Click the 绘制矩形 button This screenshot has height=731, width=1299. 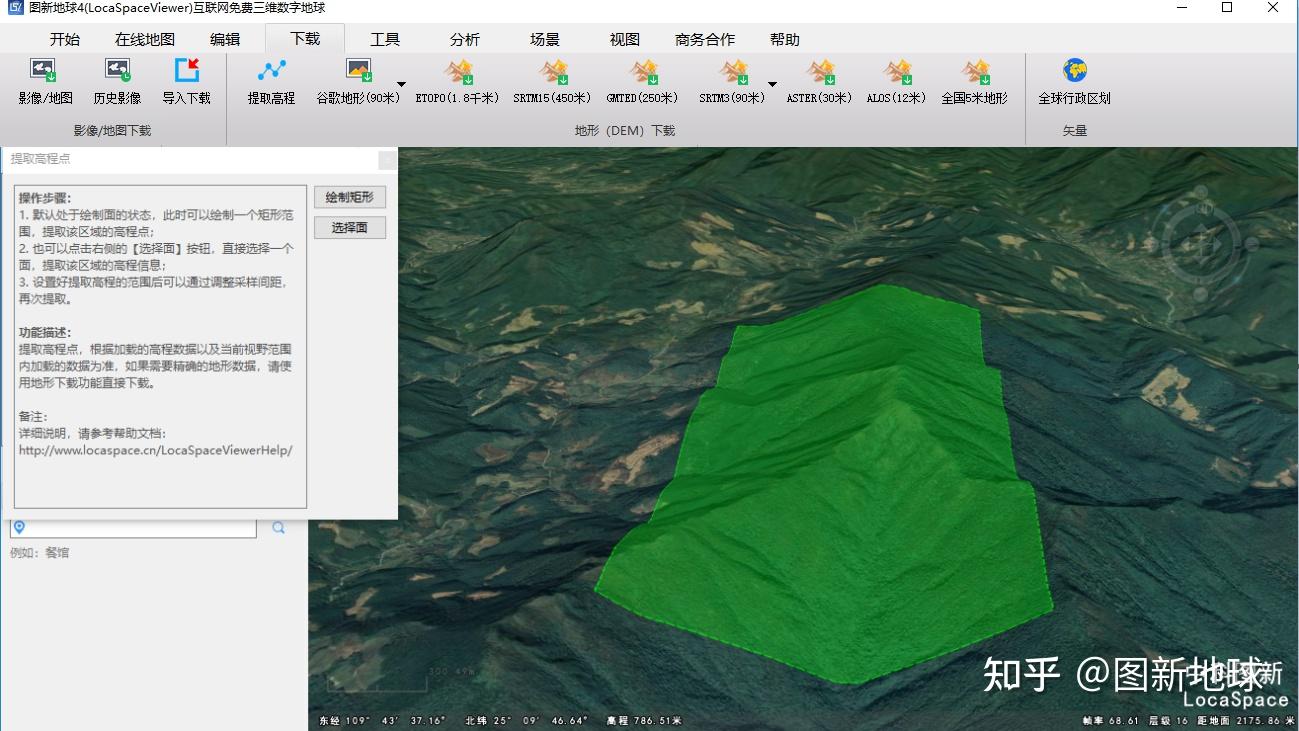(x=349, y=198)
